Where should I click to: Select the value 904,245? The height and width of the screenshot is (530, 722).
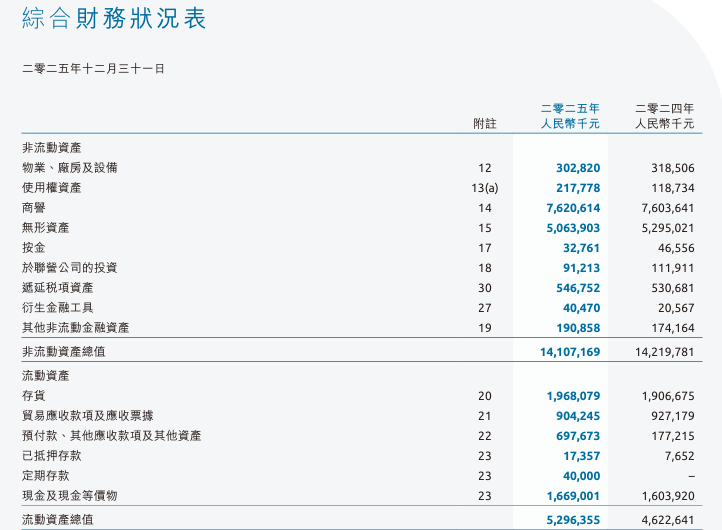(x=578, y=416)
